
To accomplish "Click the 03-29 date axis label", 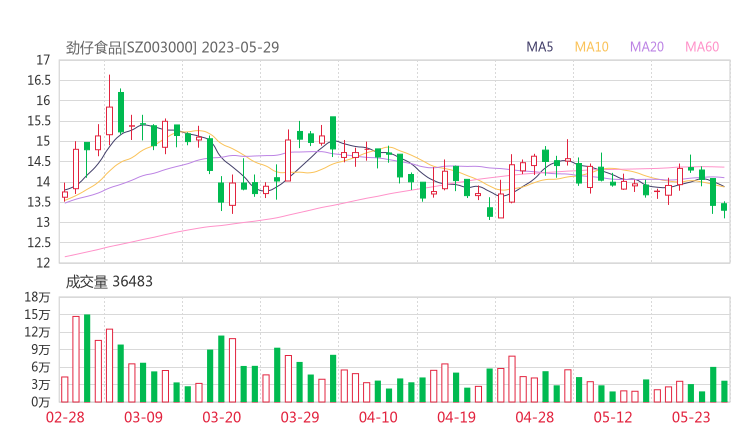I will (300, 417).
